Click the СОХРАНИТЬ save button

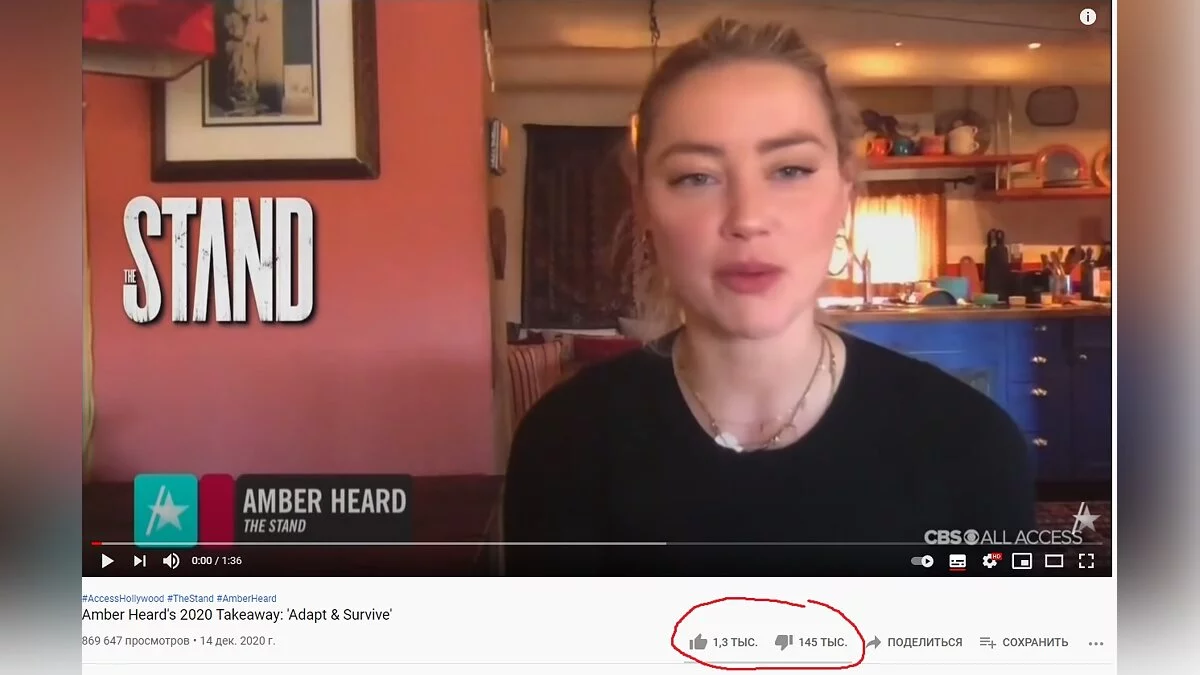[1024, 642]
